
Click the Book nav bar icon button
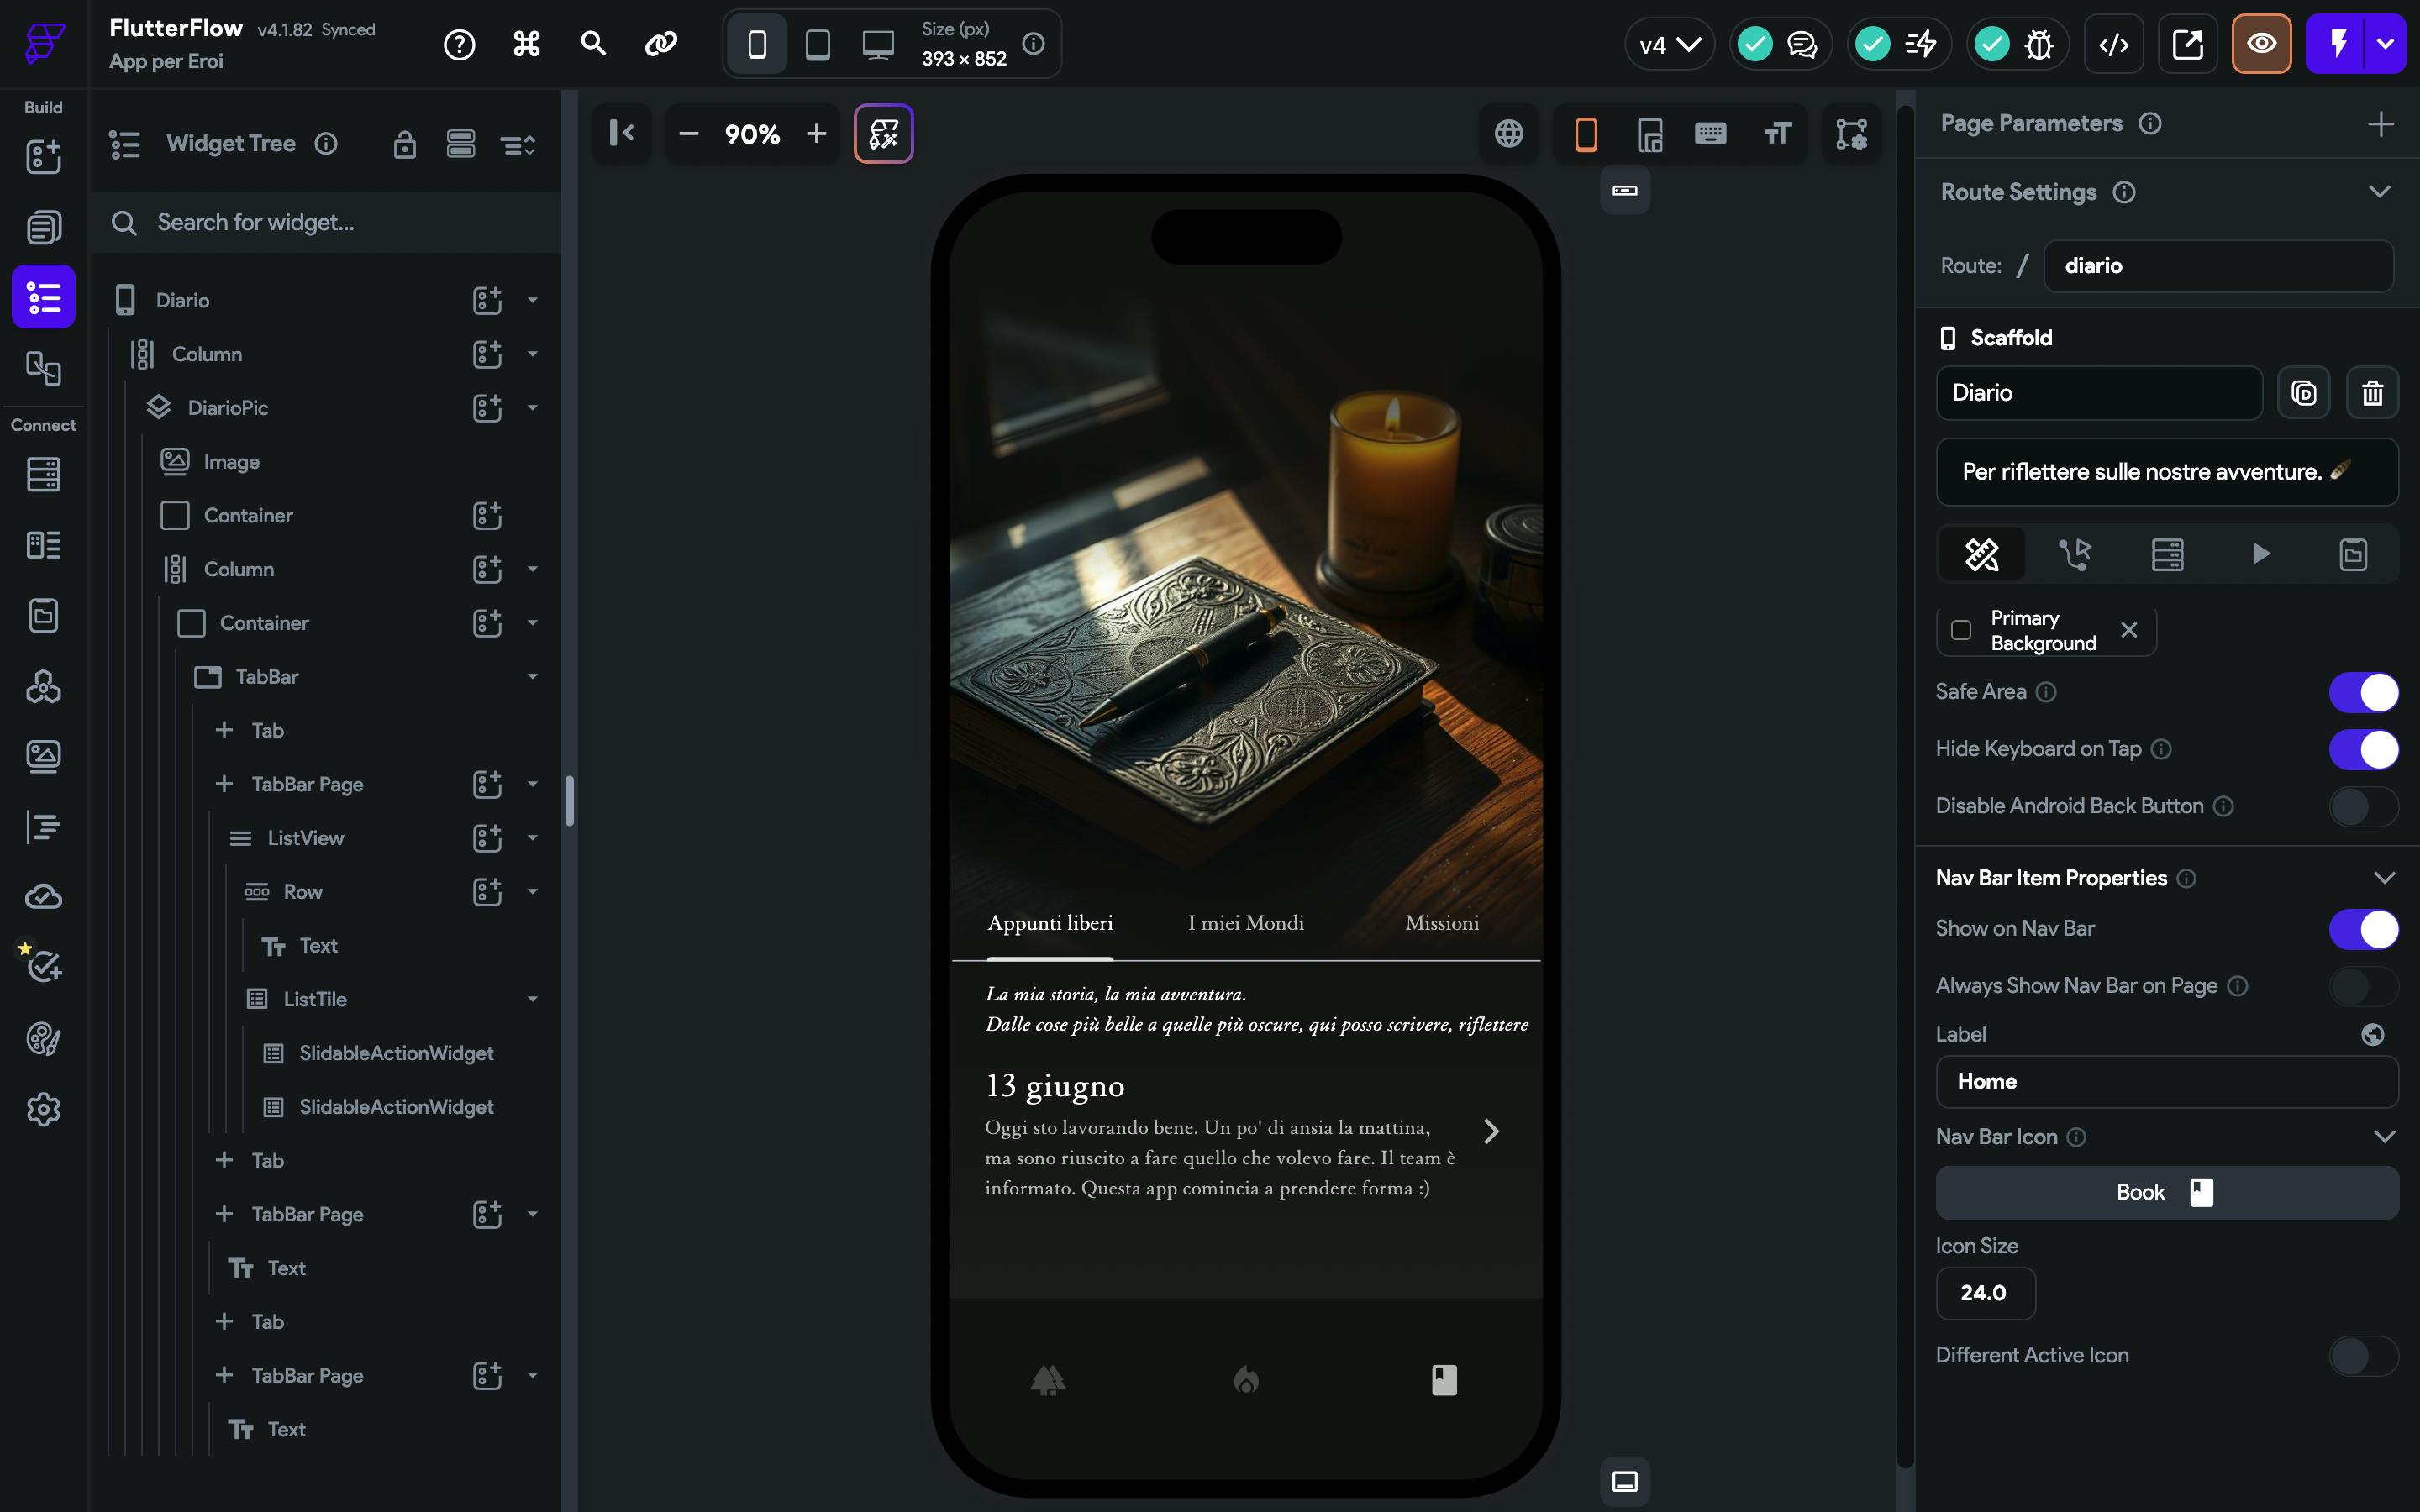(x=2166, y=1192)
